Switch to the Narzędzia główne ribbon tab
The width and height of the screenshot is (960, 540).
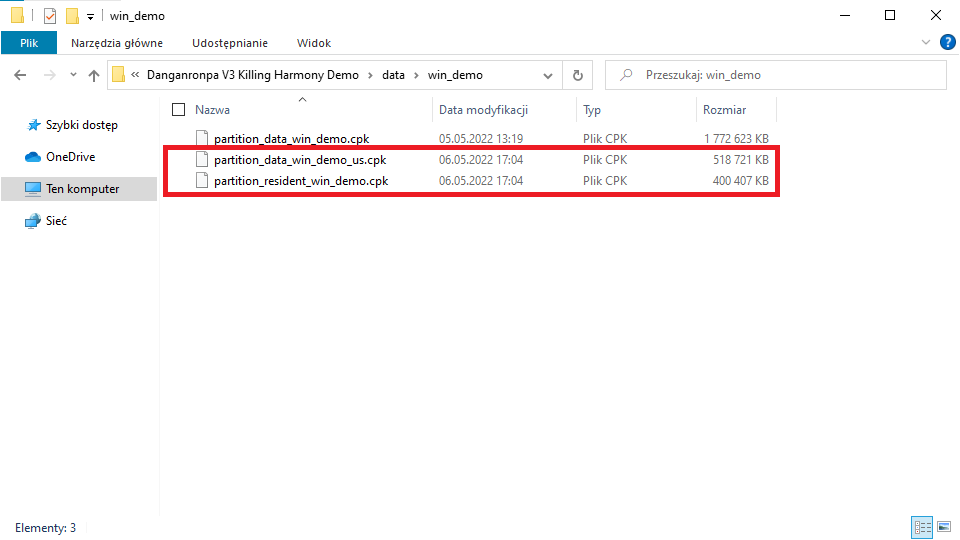pos(116,43)
